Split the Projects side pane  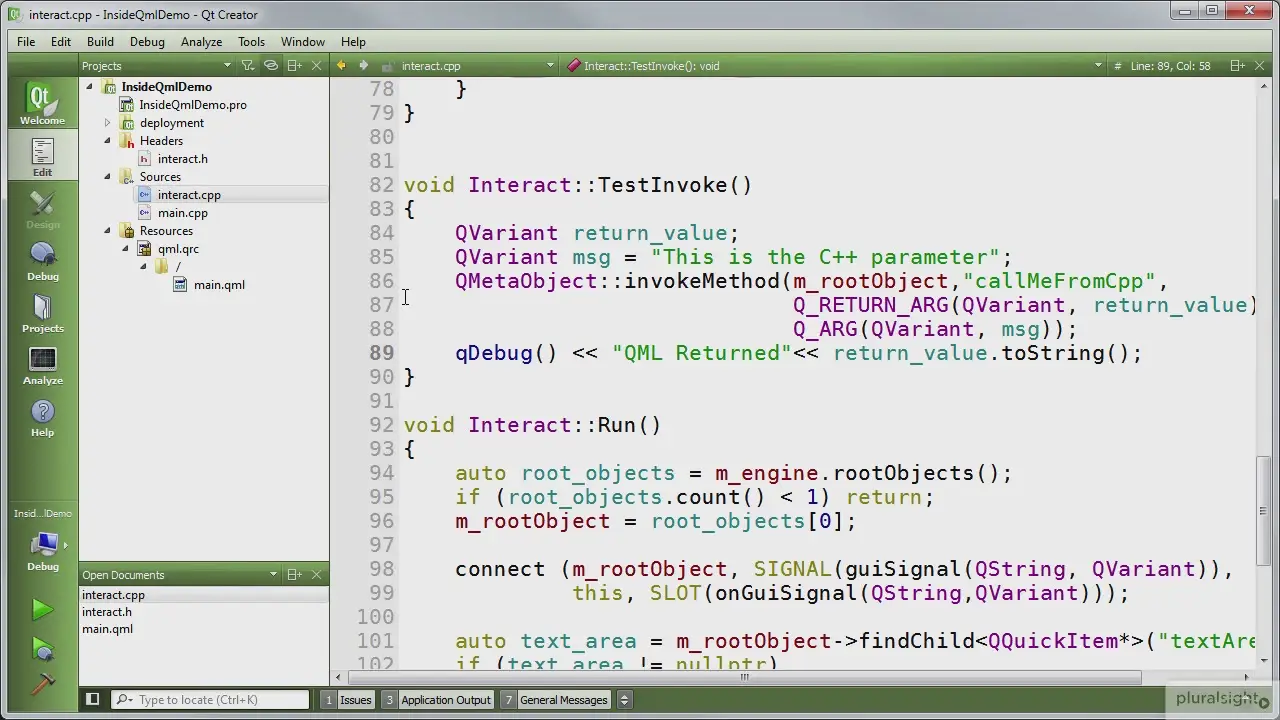[295, 66]
